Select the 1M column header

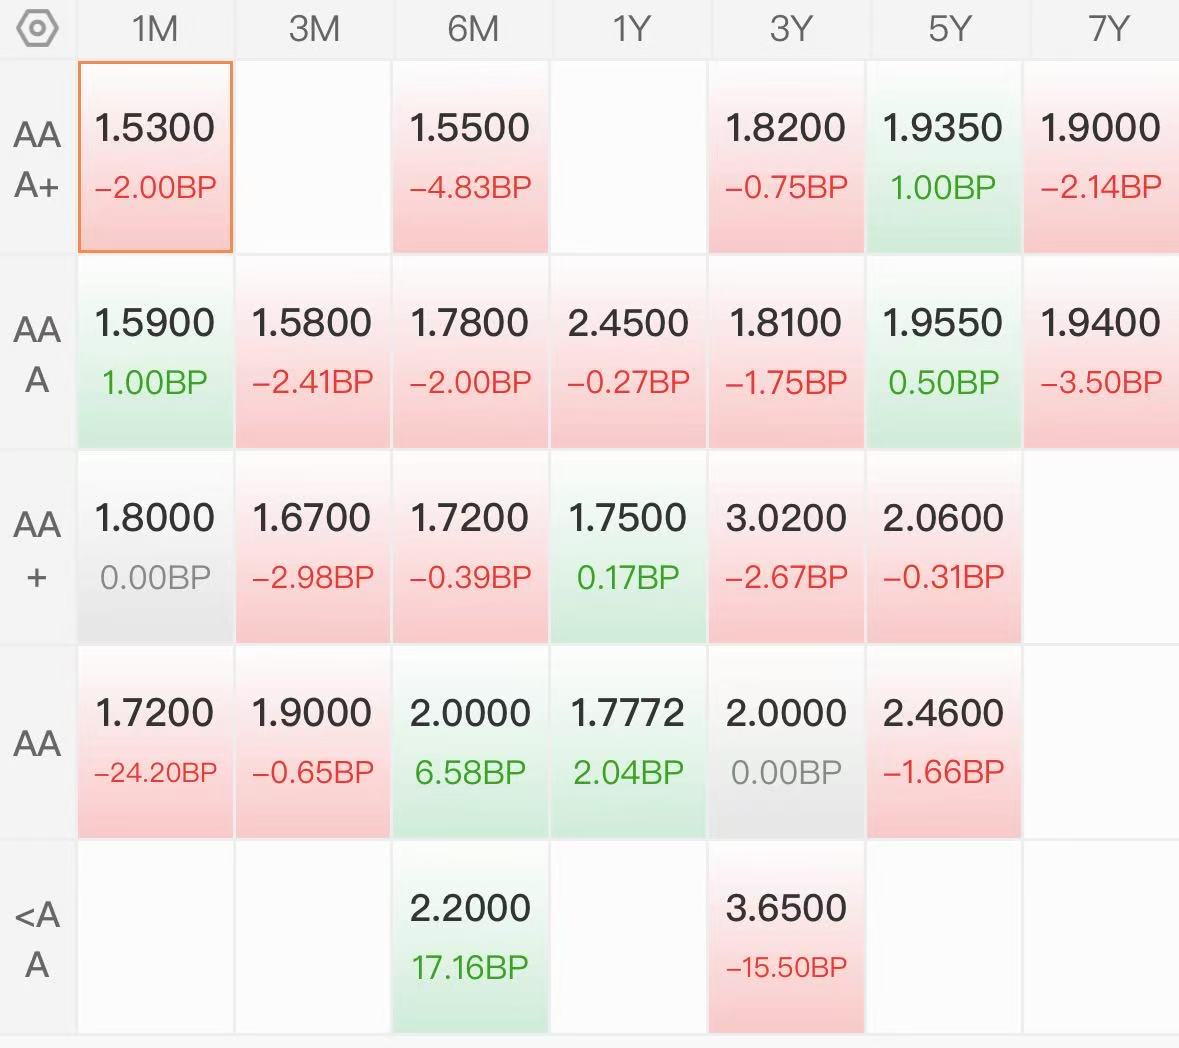[x=155, y=29]
